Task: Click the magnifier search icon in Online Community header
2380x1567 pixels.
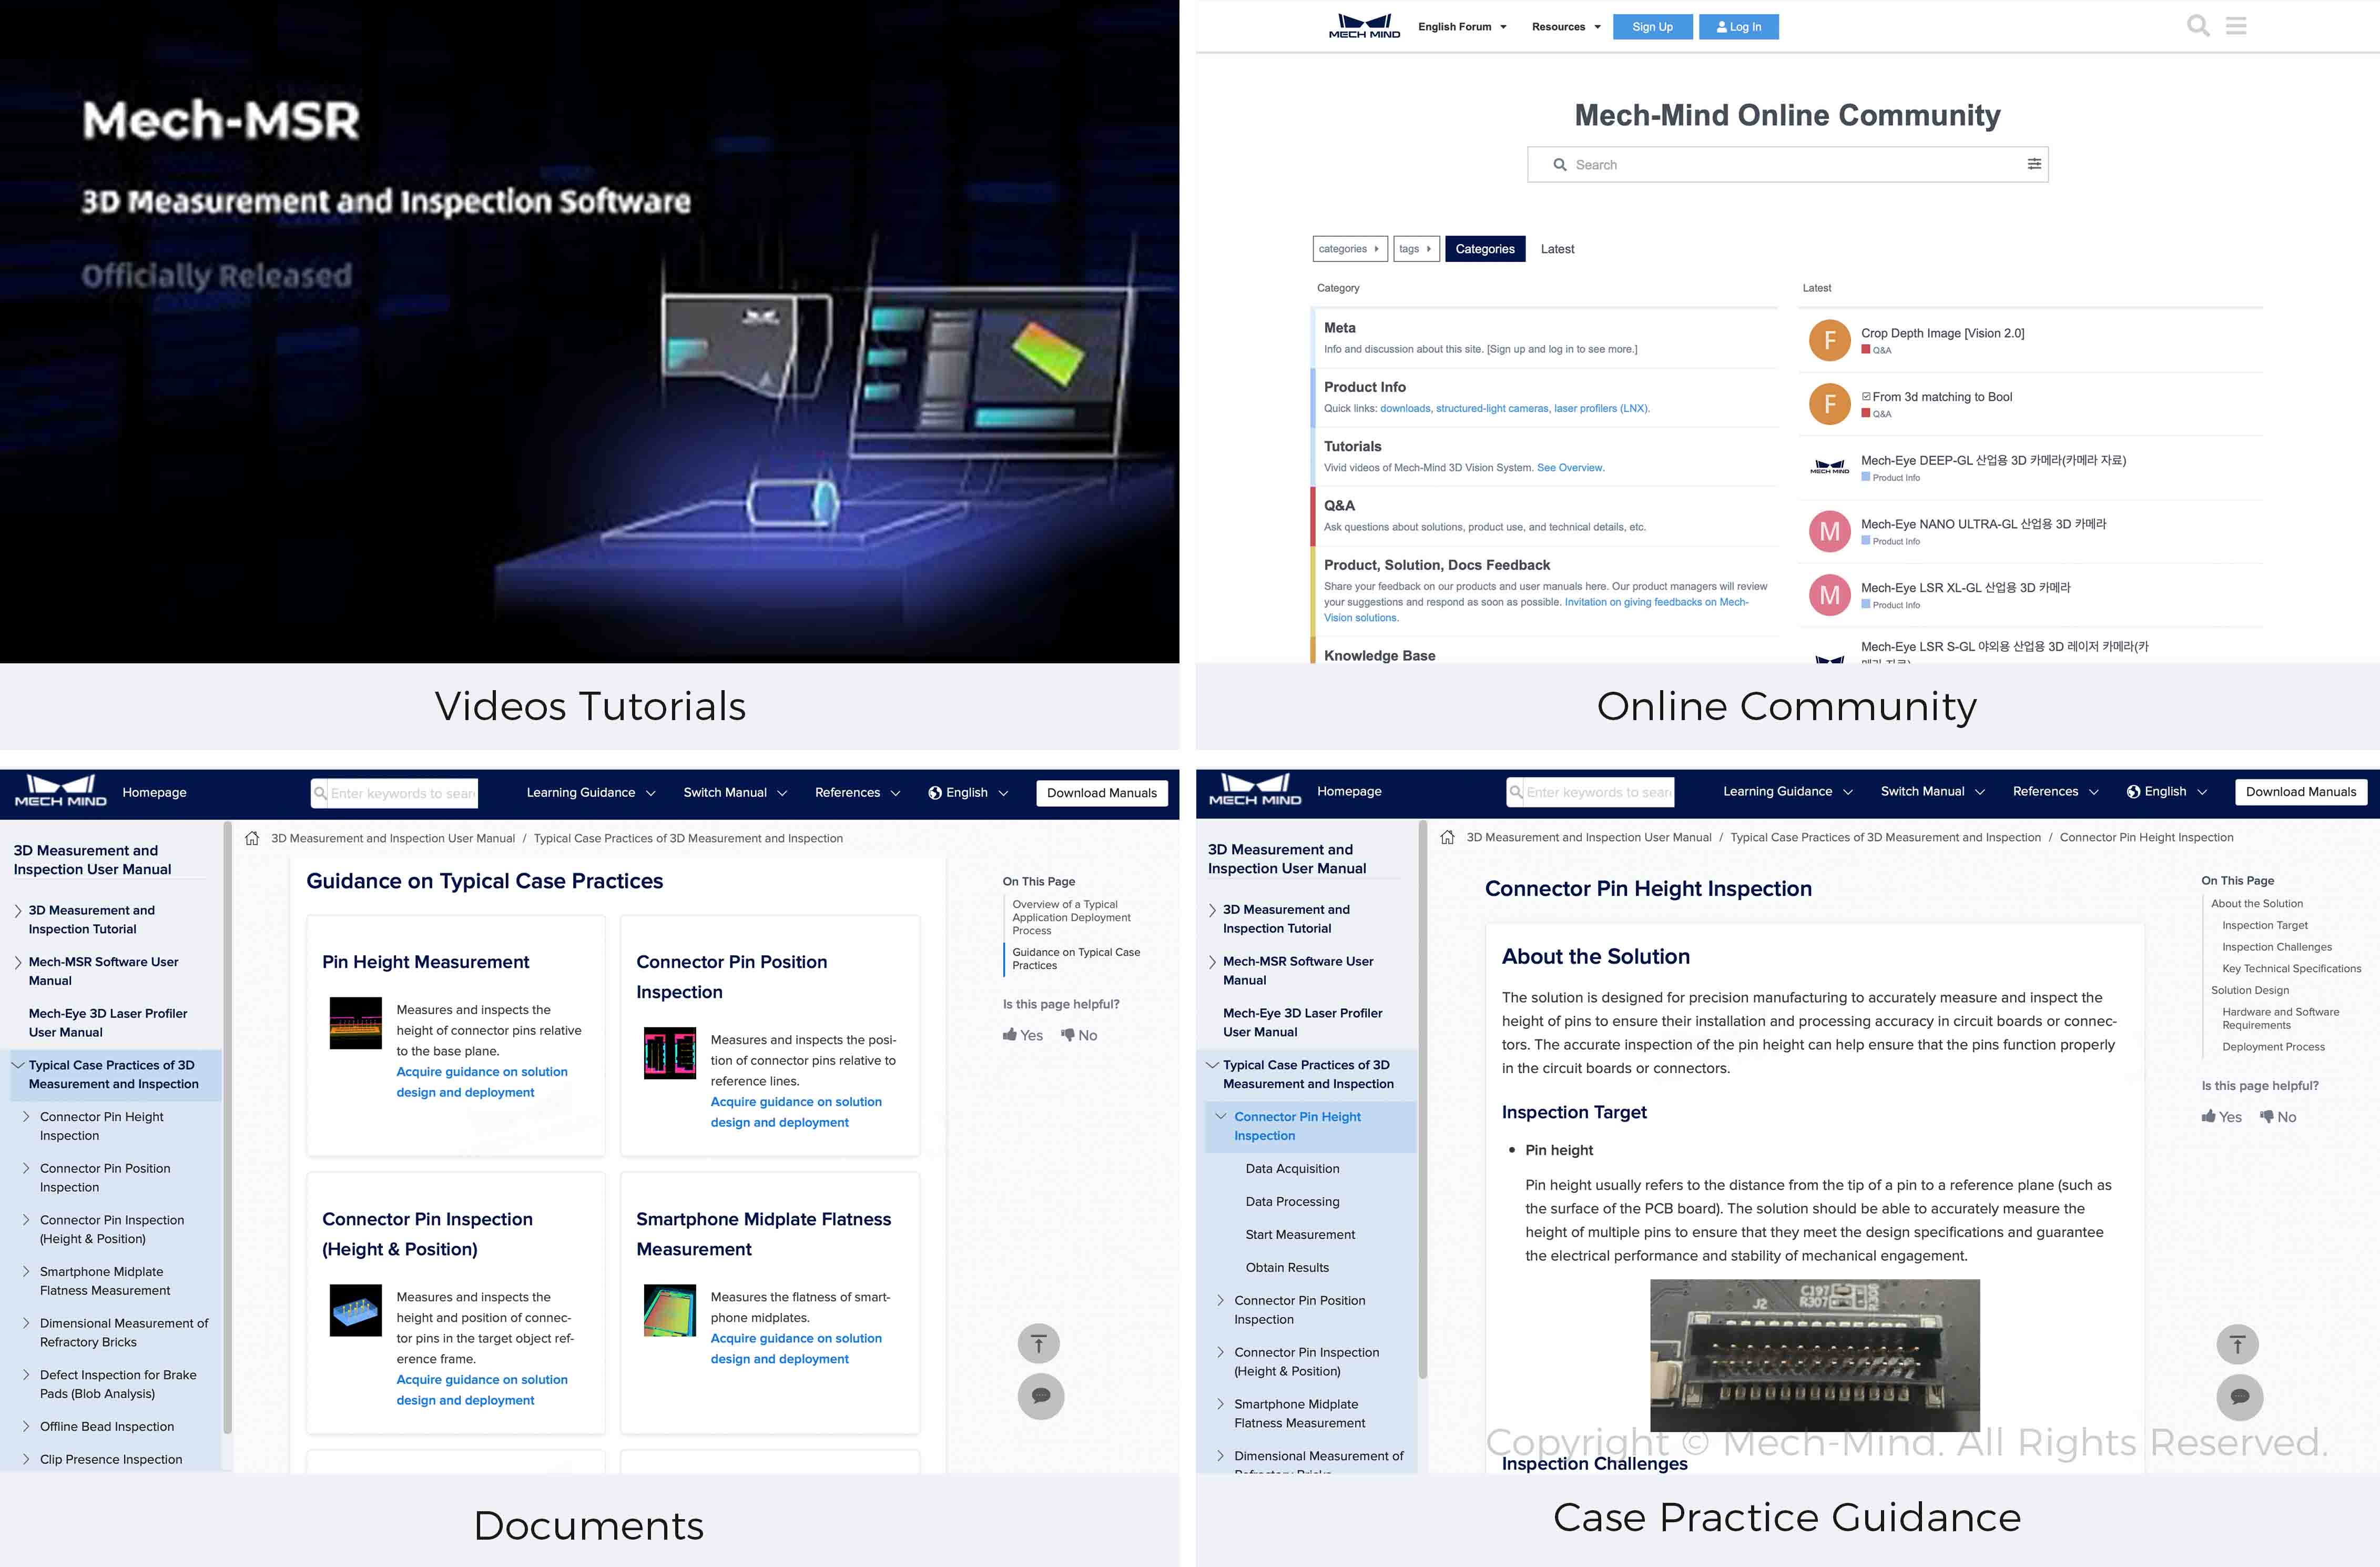Action: [x=2198, y=26]
